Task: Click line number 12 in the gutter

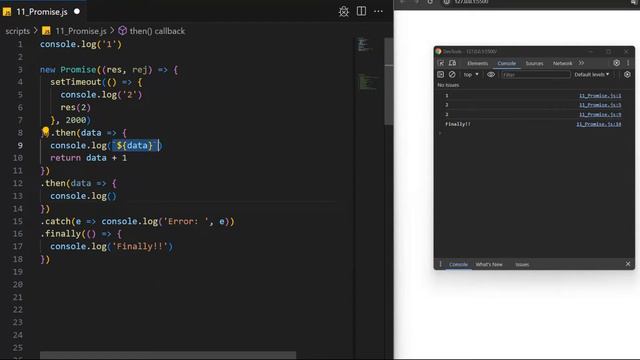Action: (x=18, y=183)
